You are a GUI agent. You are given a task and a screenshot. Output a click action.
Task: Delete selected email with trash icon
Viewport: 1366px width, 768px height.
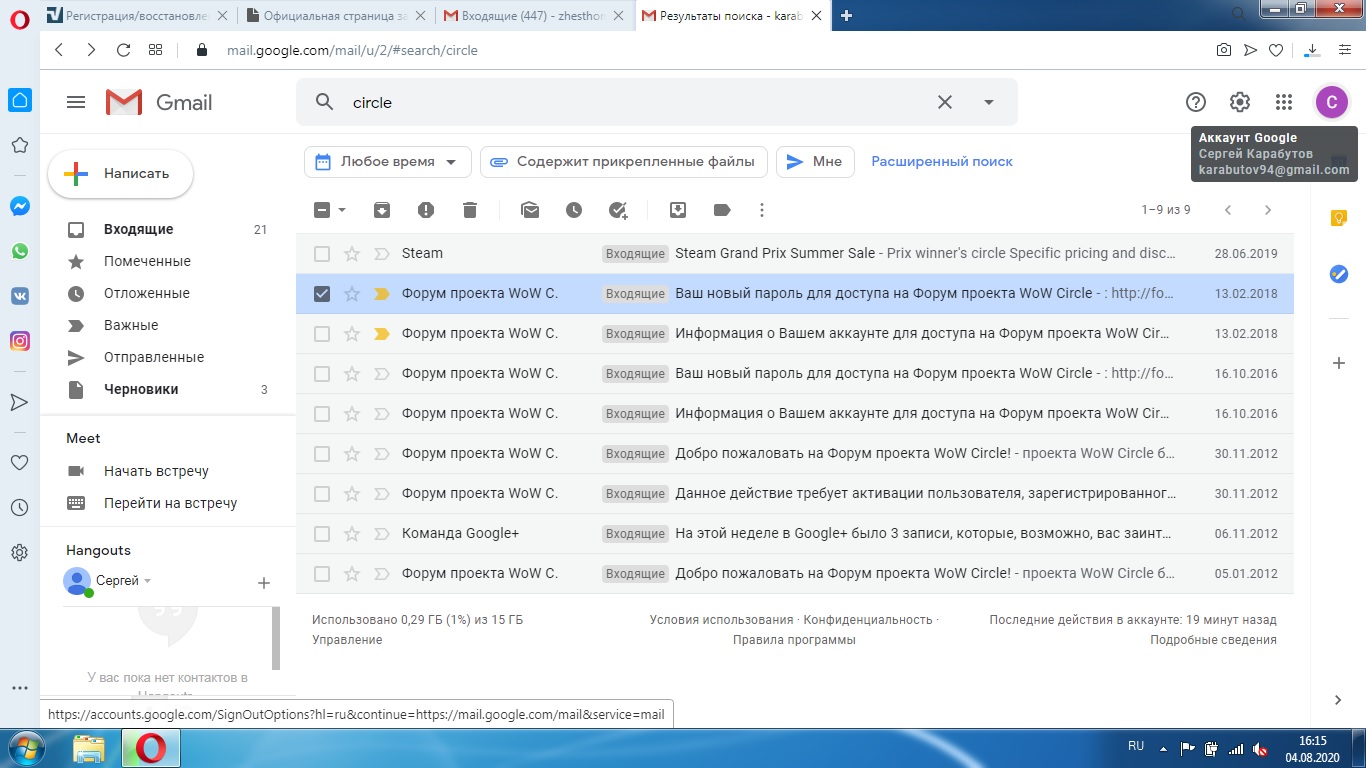pyautogui.click(x=470, y=210)
